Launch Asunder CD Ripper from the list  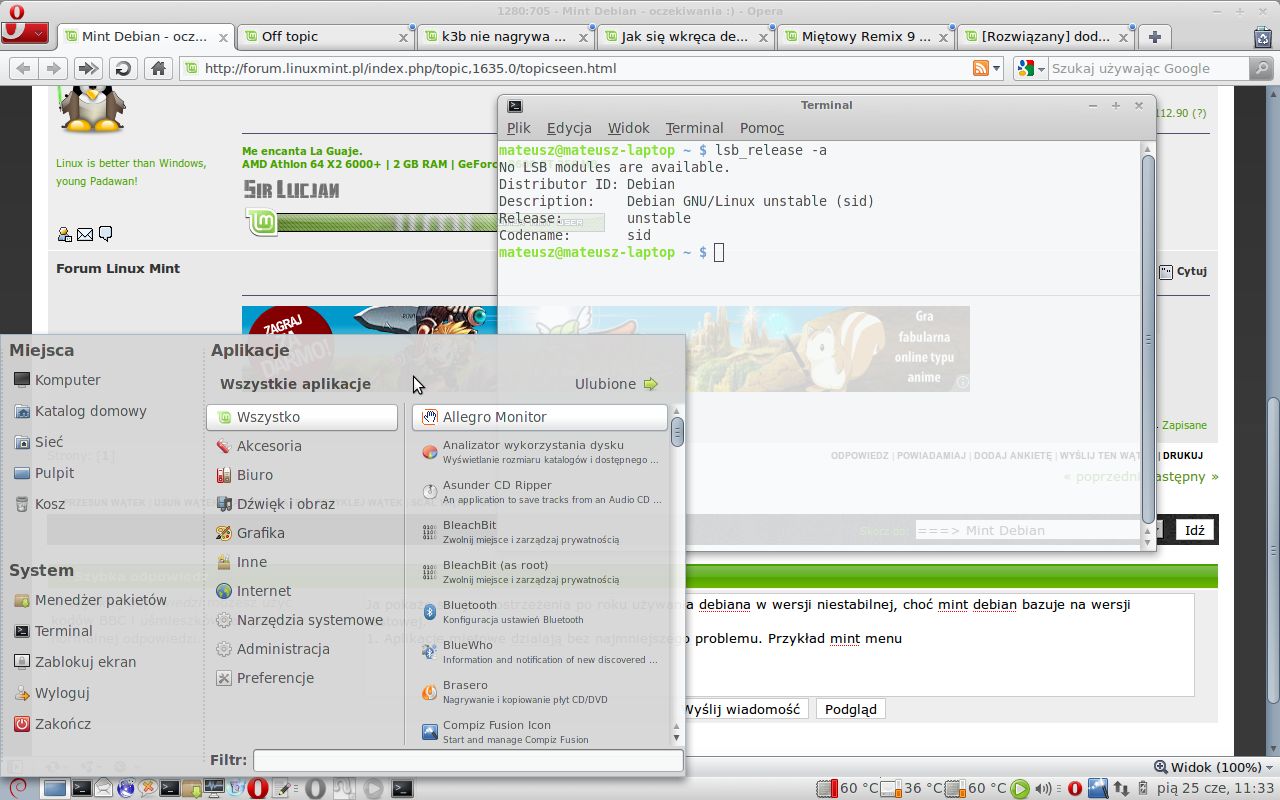click(x=540, y=492)
